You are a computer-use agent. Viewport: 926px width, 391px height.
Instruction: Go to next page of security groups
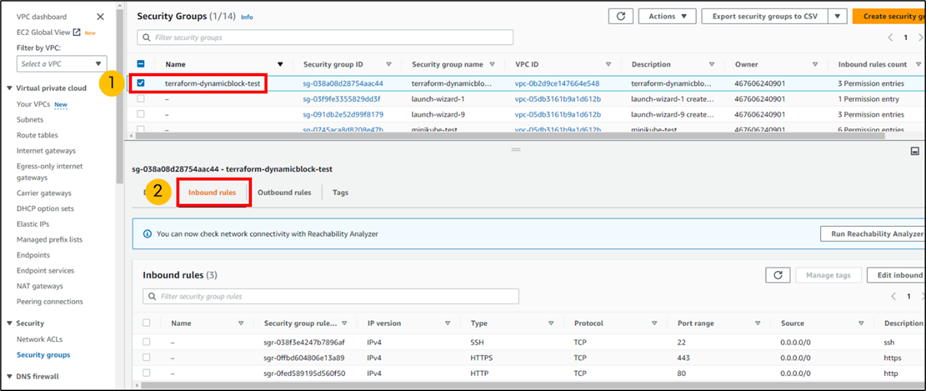coord(921,37)
